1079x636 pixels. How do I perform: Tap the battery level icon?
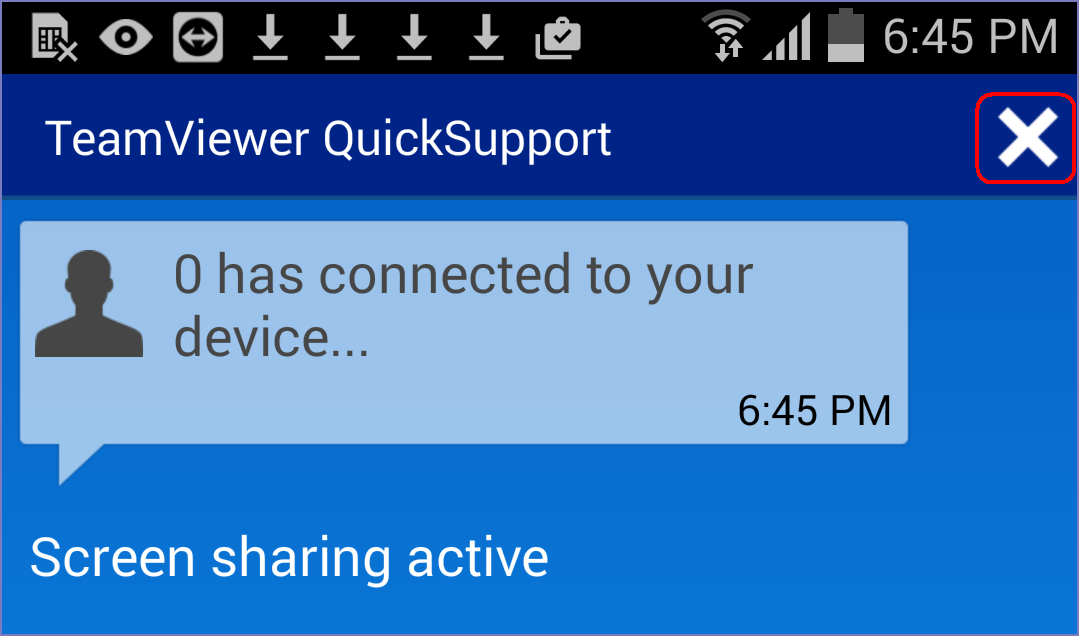[x=845, y=35]
